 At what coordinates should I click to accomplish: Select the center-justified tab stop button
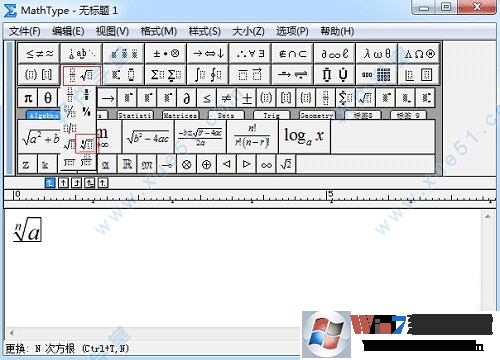pyautogui.click(x=63, y=183)
